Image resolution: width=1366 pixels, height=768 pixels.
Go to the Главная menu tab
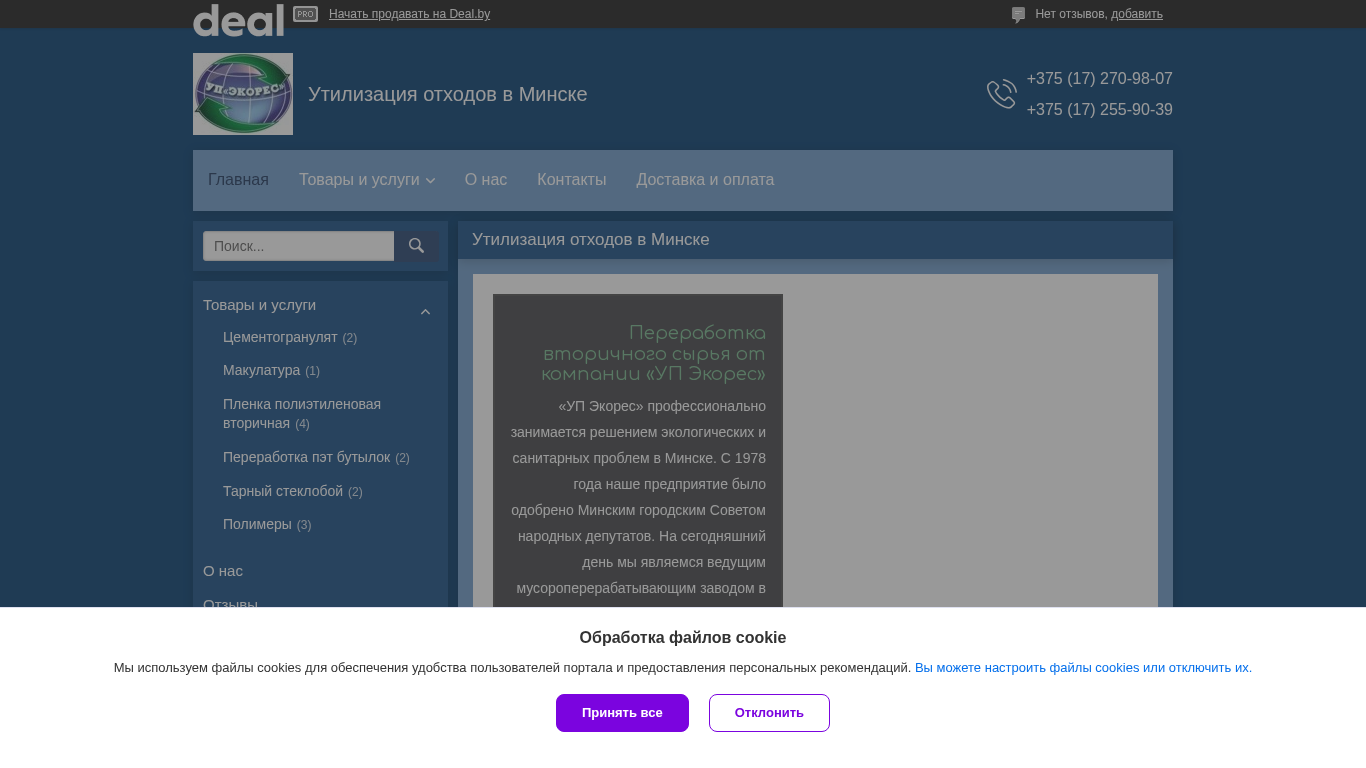[238, 180]
